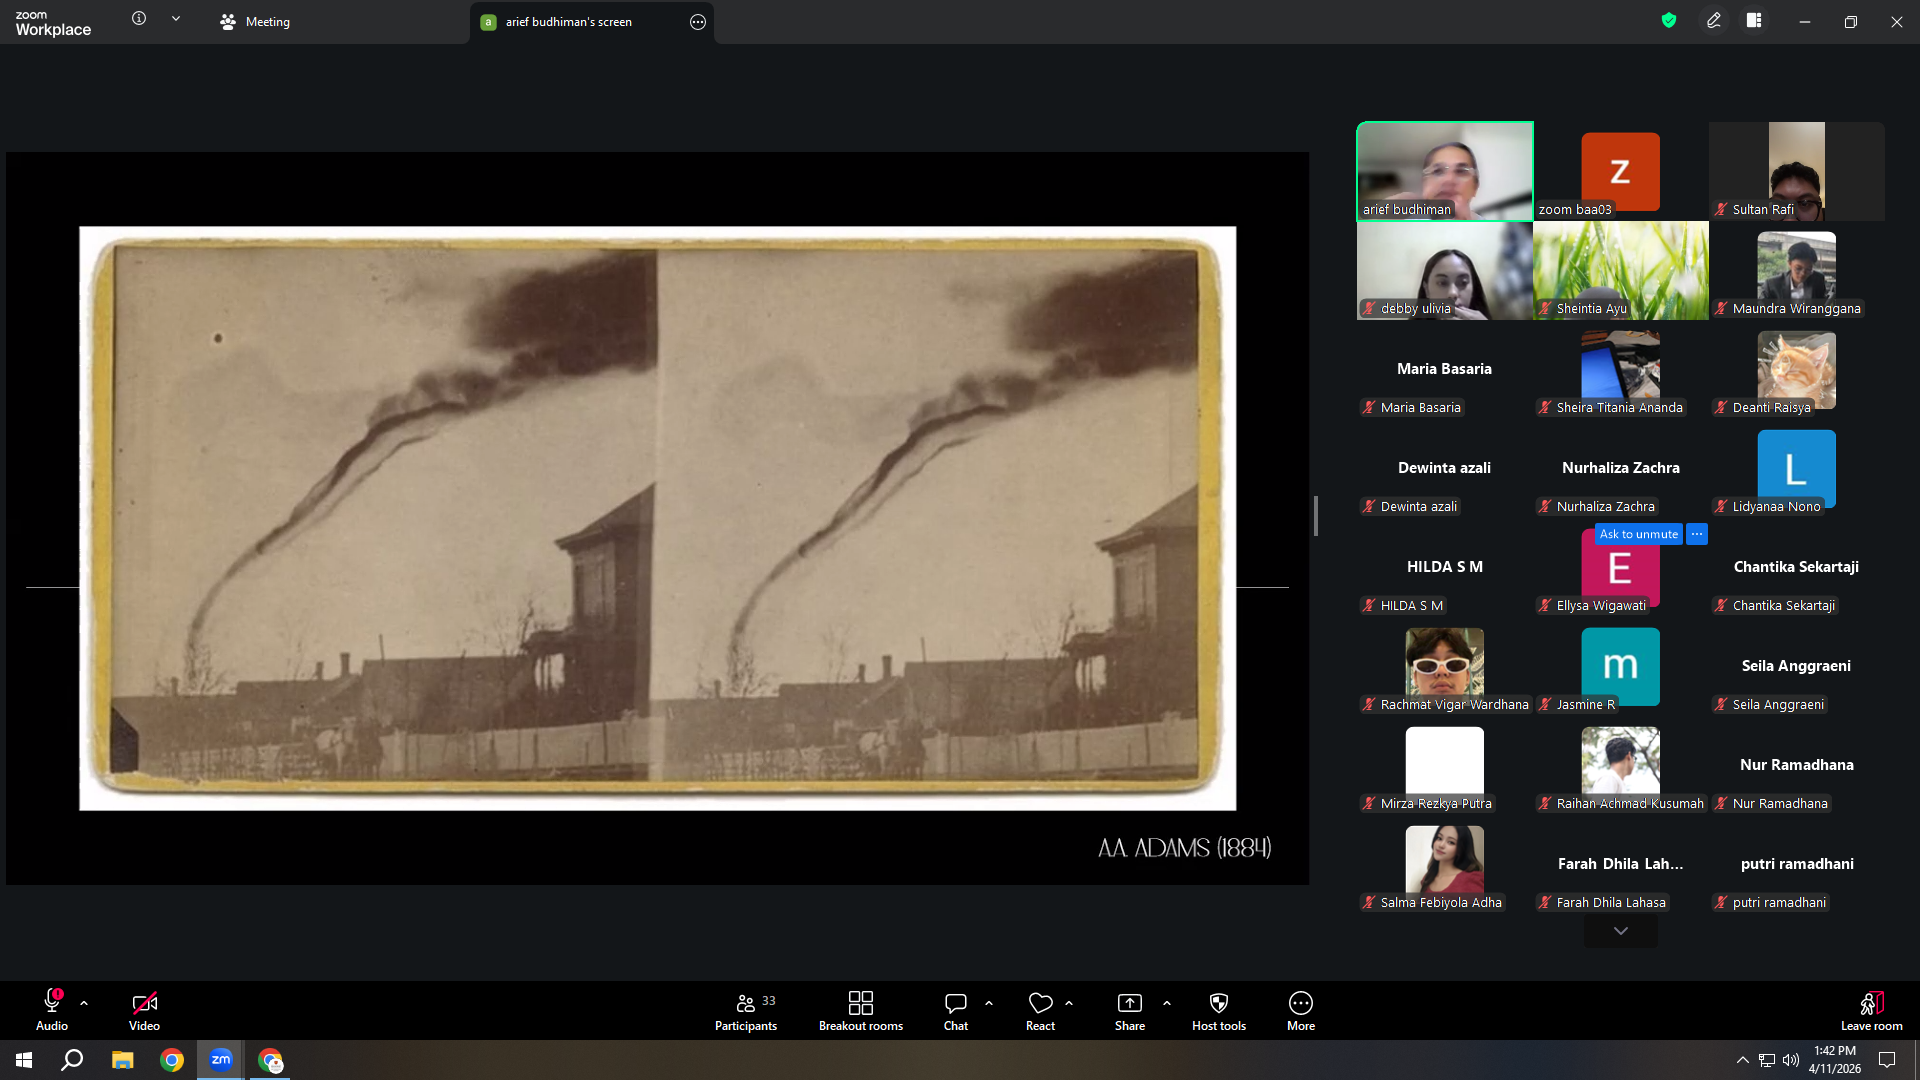
Task: Select Rachmat Vigar Wardhana's tile
Action: click(1445, 666)
